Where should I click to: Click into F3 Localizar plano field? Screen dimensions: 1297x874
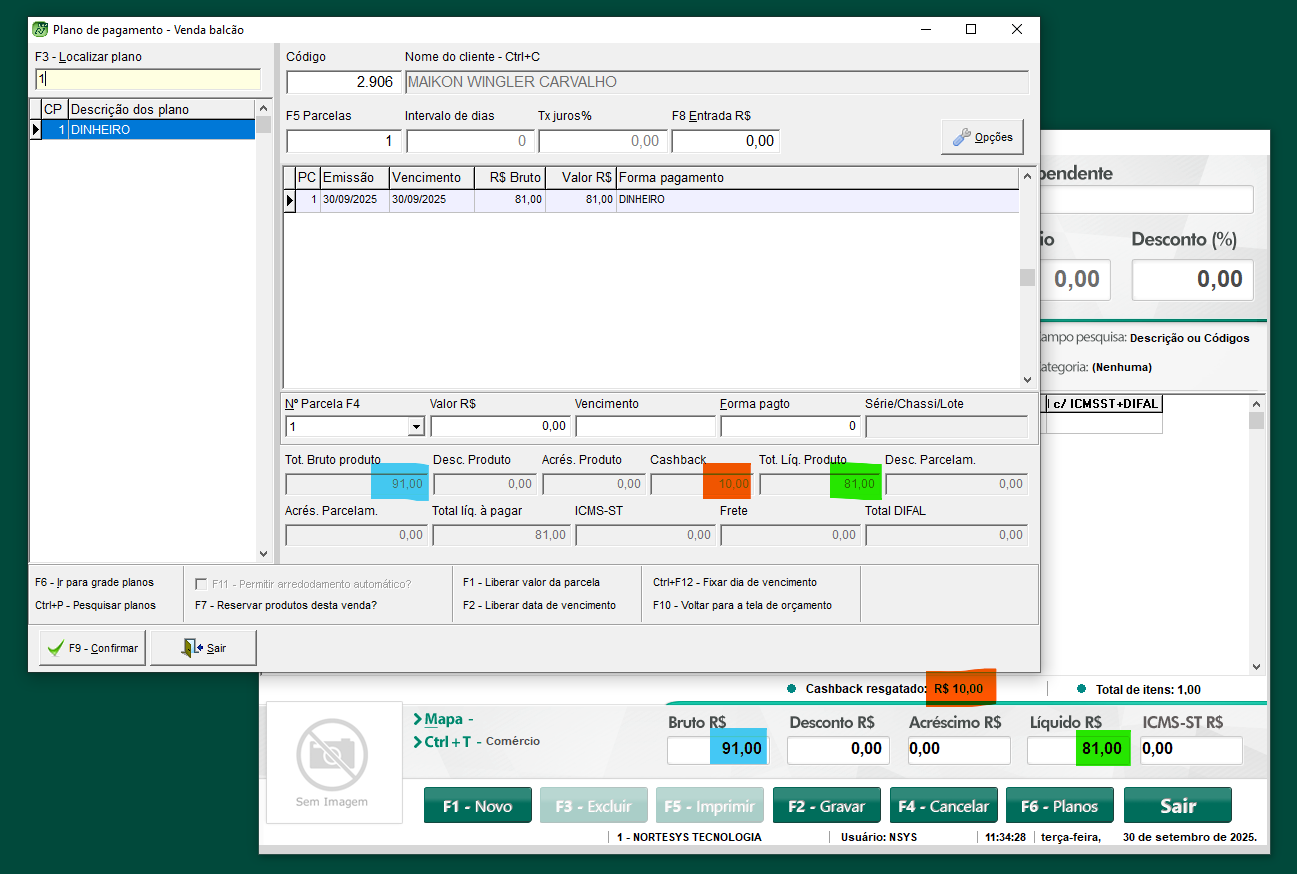click(x=147, y=79)
